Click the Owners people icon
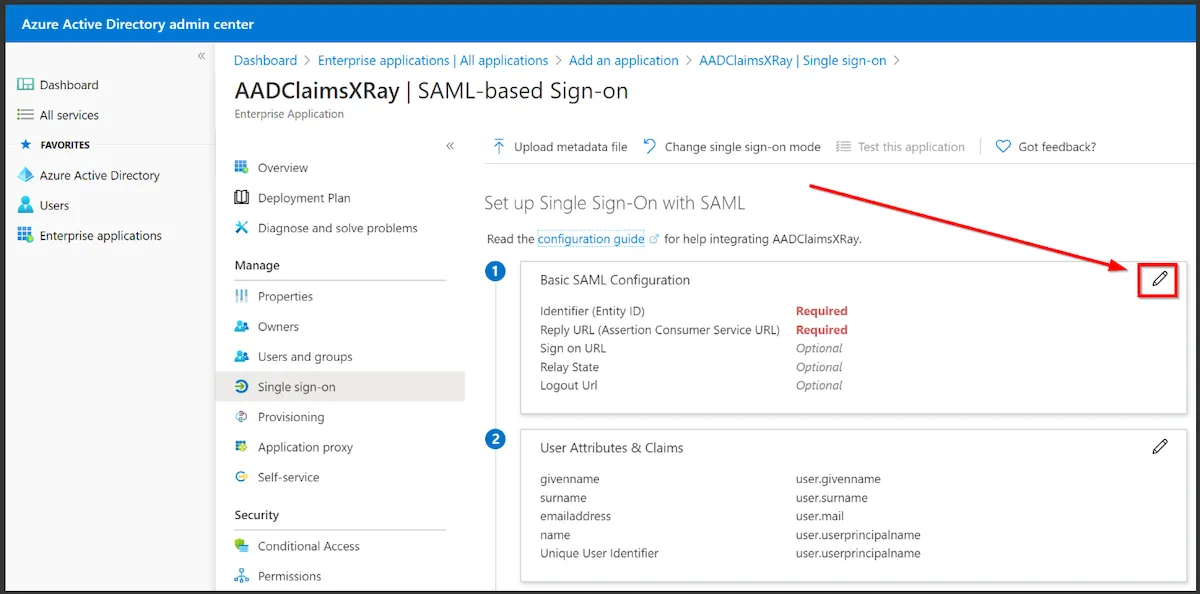This screenshot has height=594, width=1200. pos(241,326)
